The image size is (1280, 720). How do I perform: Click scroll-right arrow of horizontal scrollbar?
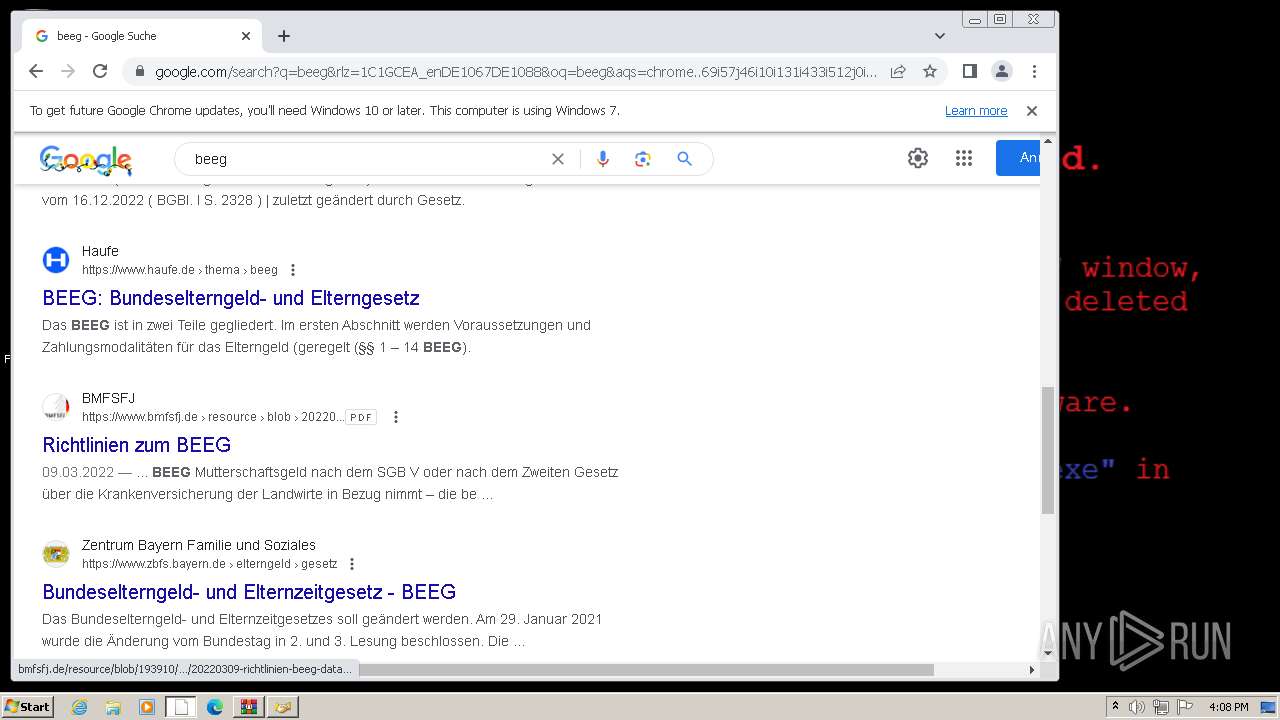coord(1032,669)
